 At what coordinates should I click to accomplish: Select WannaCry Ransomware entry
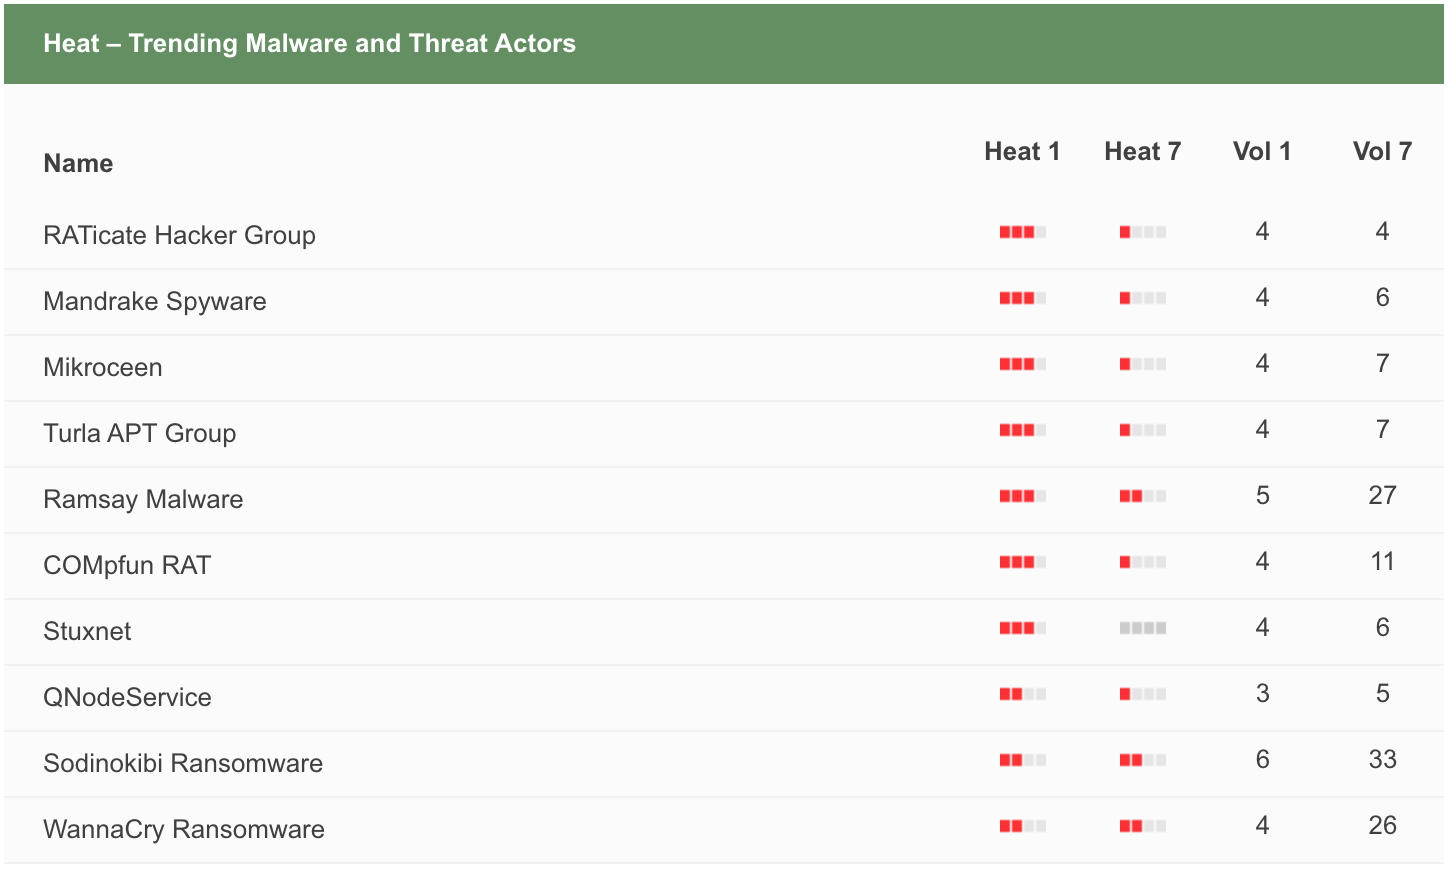click(x=184, y=829)
